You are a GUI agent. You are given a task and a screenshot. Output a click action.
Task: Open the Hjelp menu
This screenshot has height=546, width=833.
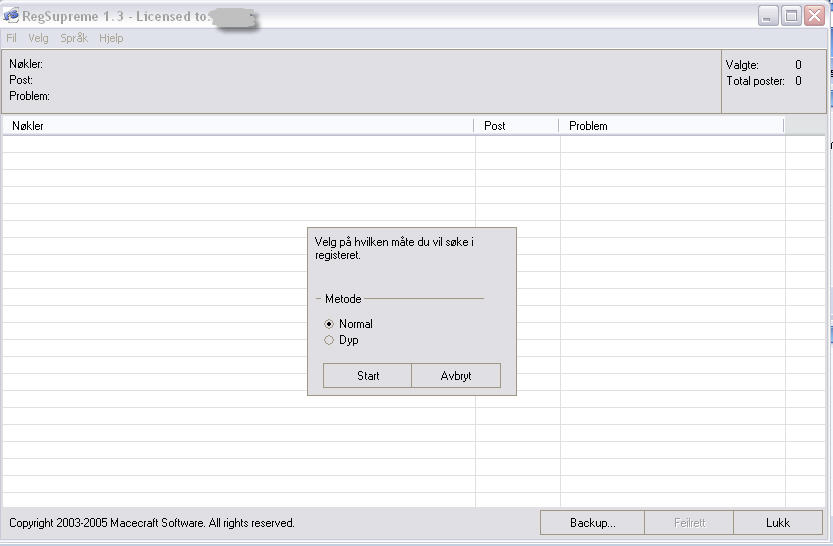111,38
